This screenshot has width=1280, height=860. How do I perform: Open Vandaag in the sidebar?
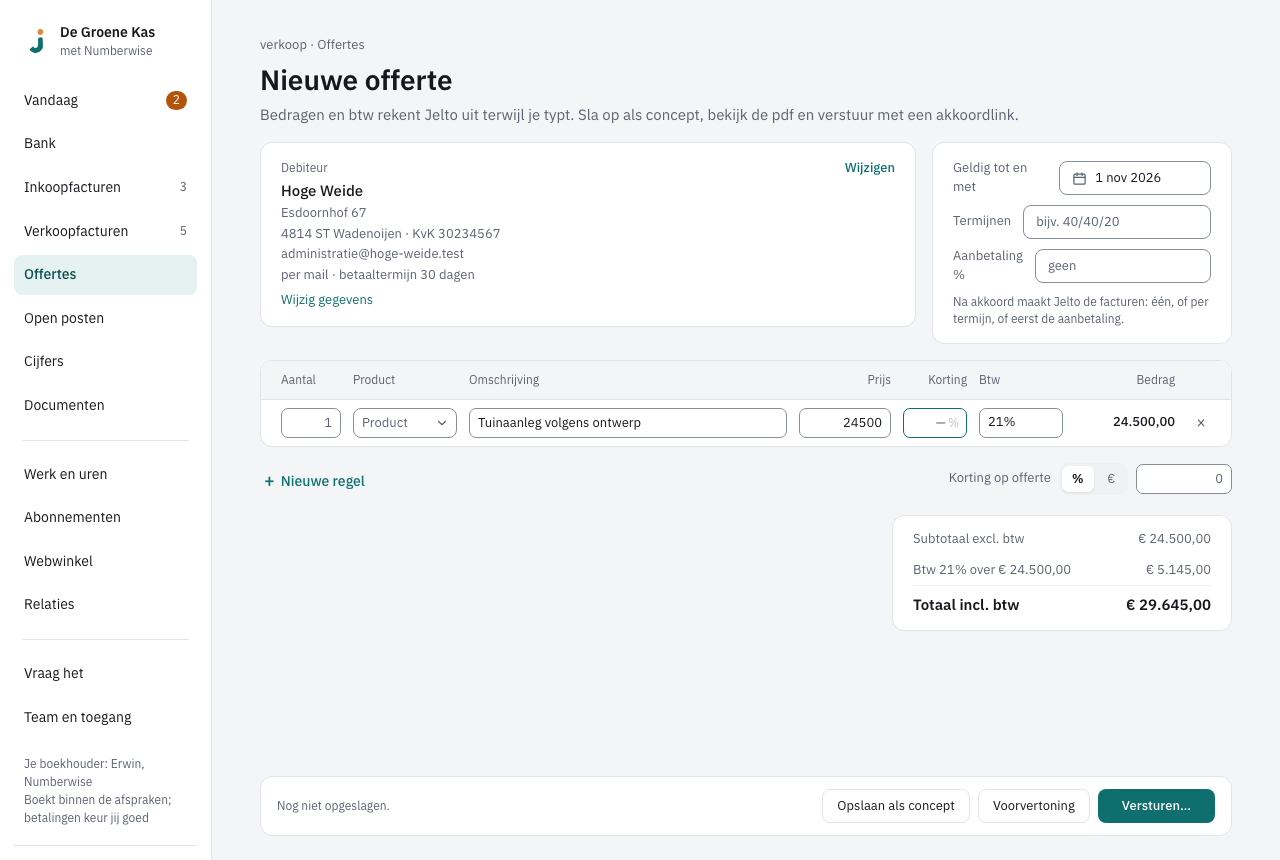point(105,100)
